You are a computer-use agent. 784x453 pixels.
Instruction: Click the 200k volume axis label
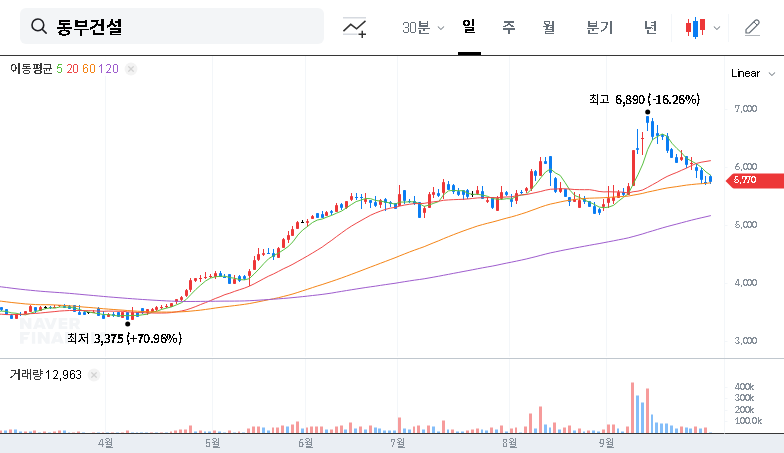744,410
